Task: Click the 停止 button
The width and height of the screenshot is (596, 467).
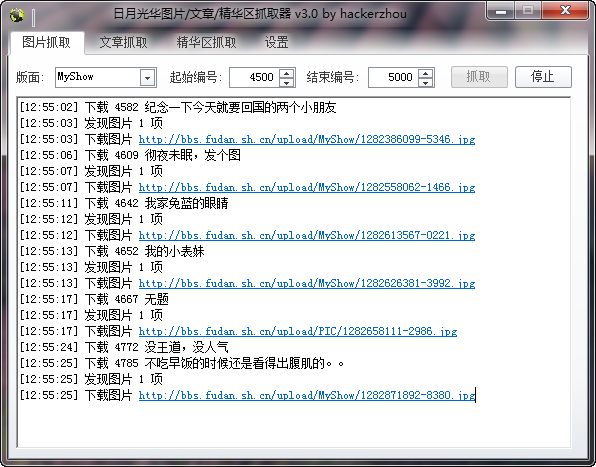Action: point(543,77)
